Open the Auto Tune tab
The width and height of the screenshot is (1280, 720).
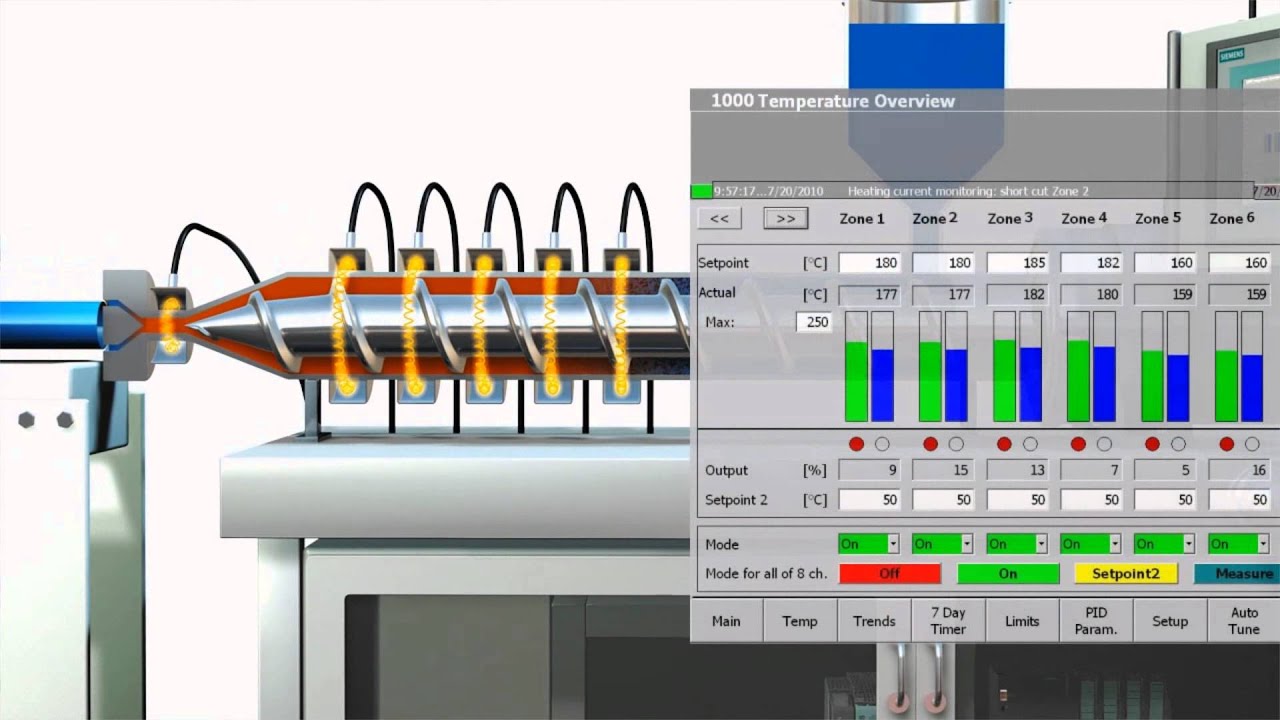coord(1244,621)
